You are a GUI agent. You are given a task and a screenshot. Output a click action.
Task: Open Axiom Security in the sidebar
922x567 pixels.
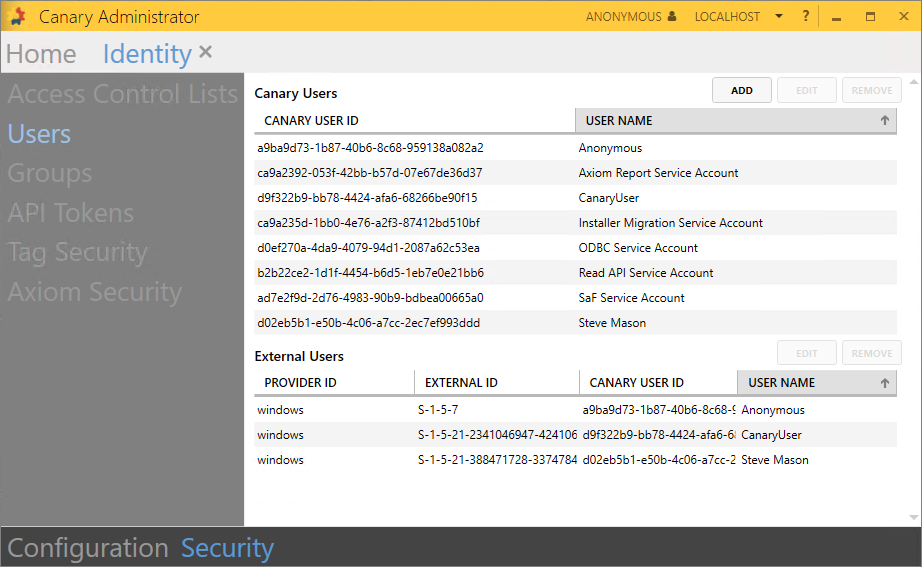[x=95, y=292]
